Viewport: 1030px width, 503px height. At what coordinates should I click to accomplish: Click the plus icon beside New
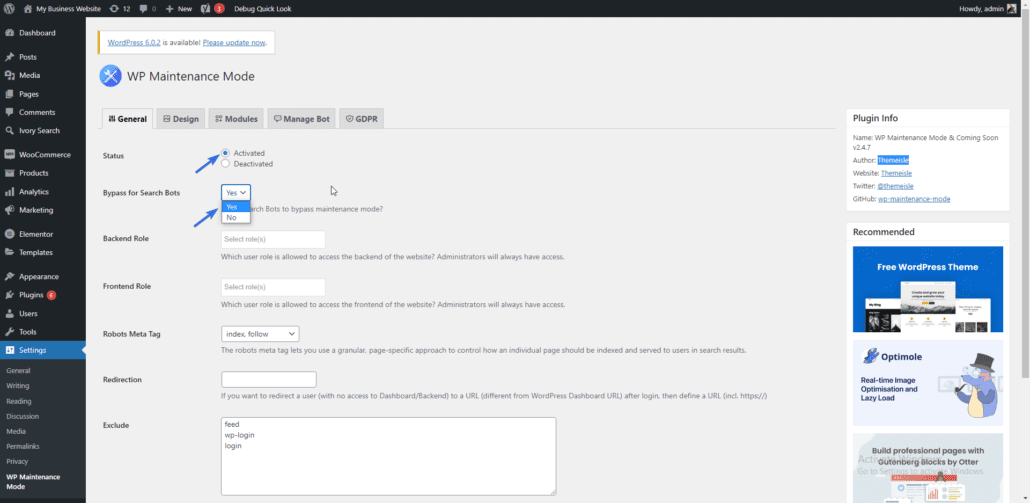point(169,9)
